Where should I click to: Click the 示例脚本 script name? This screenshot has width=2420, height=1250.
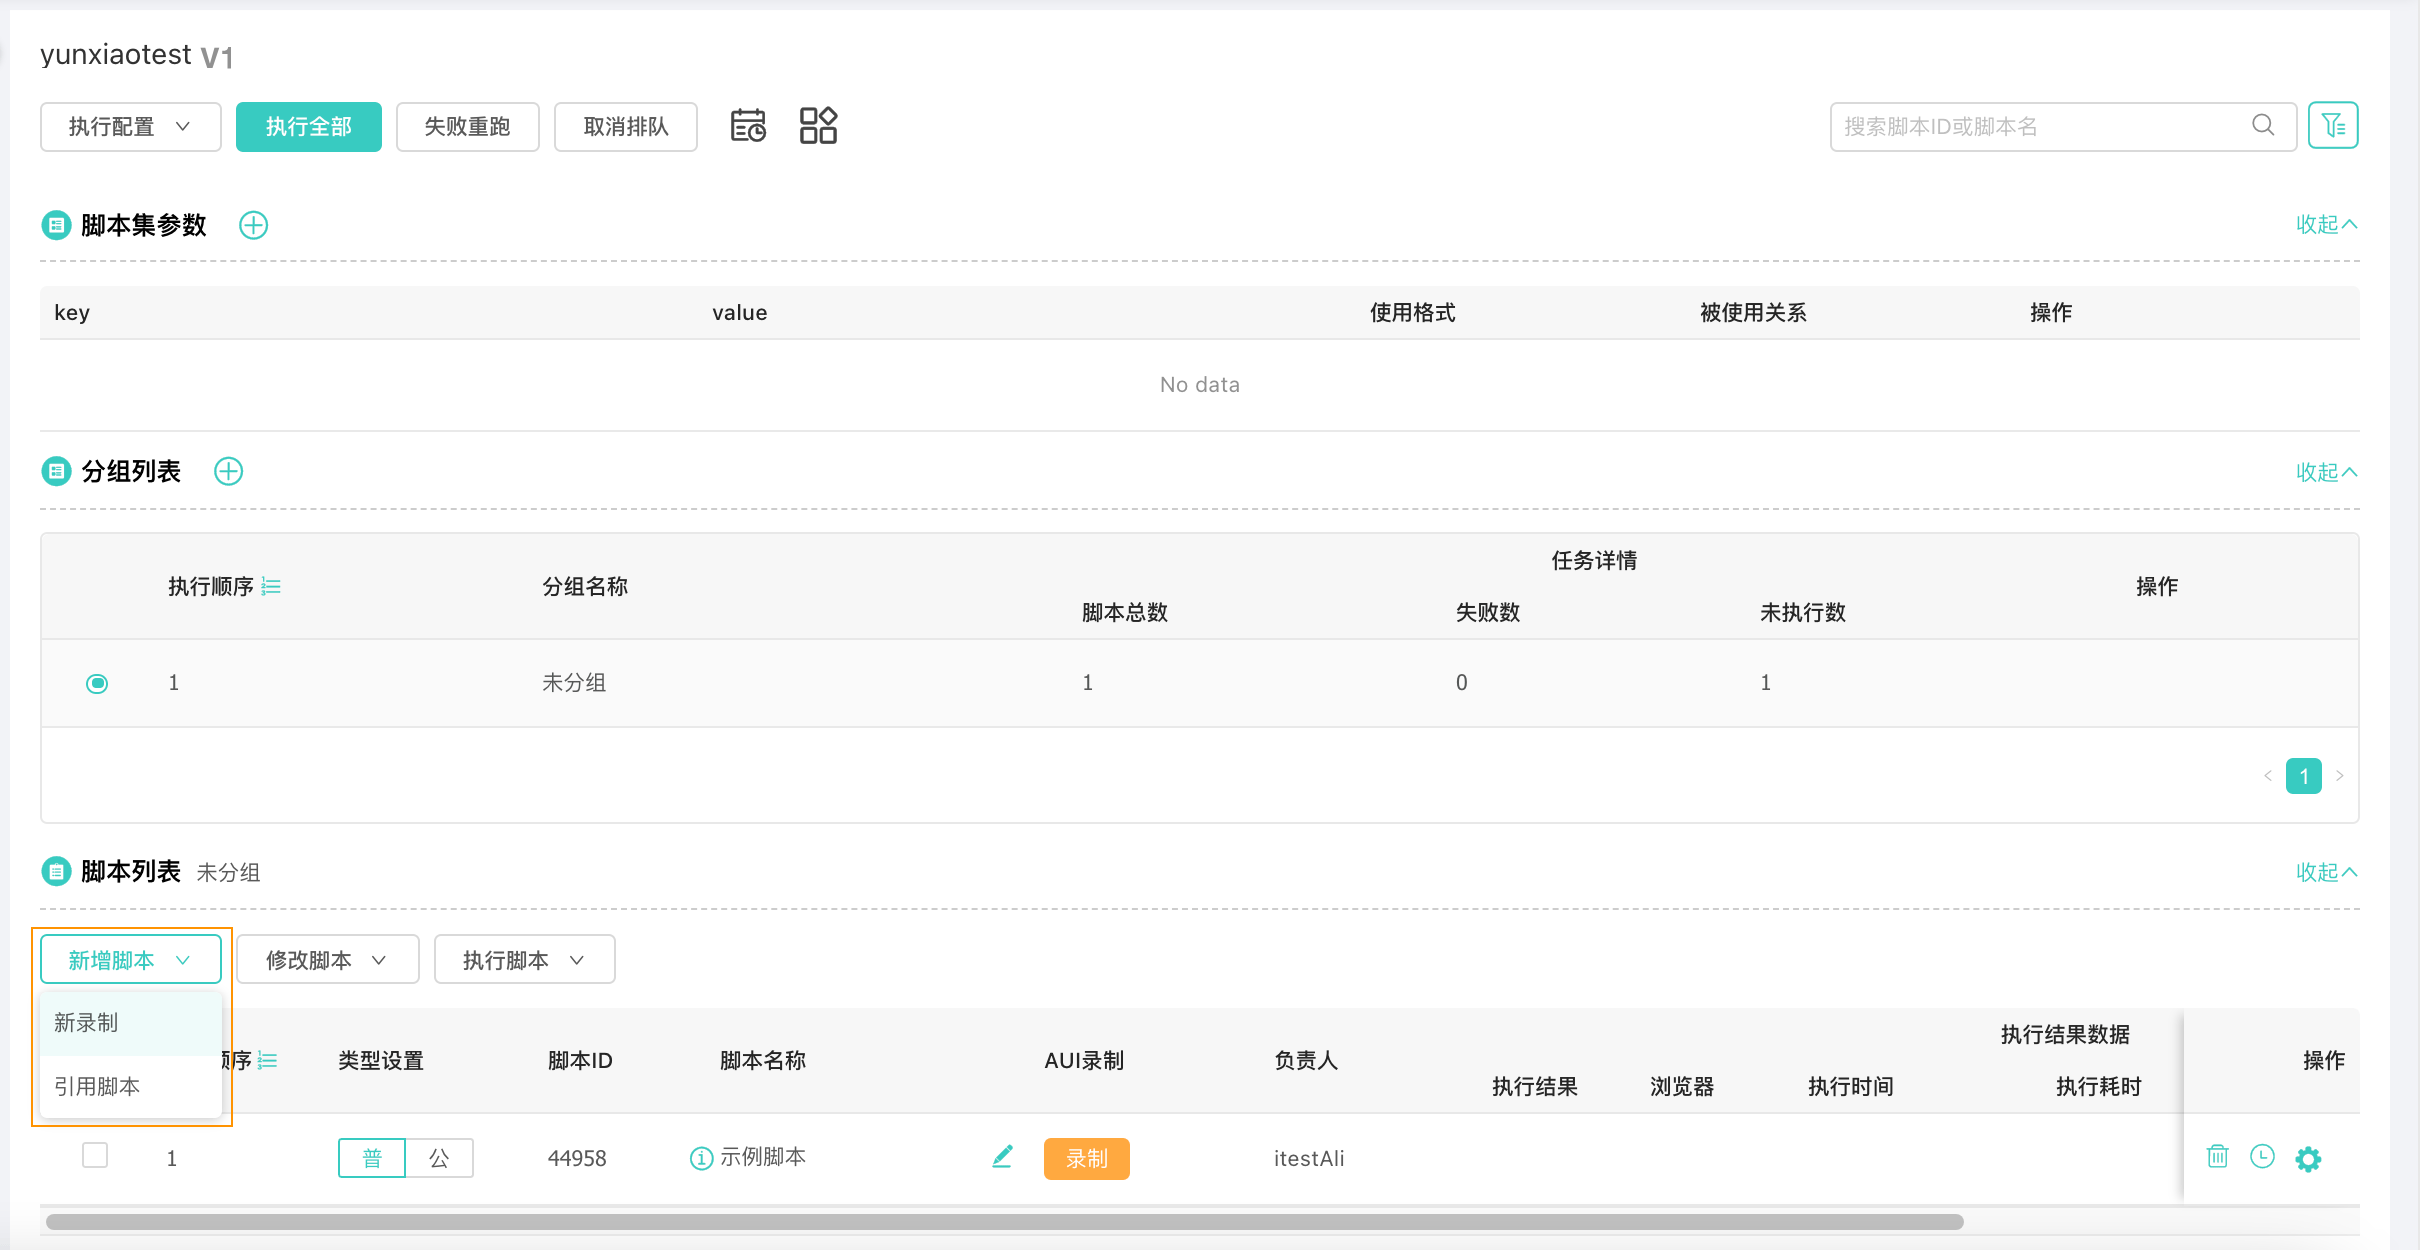coord(763,1157)
